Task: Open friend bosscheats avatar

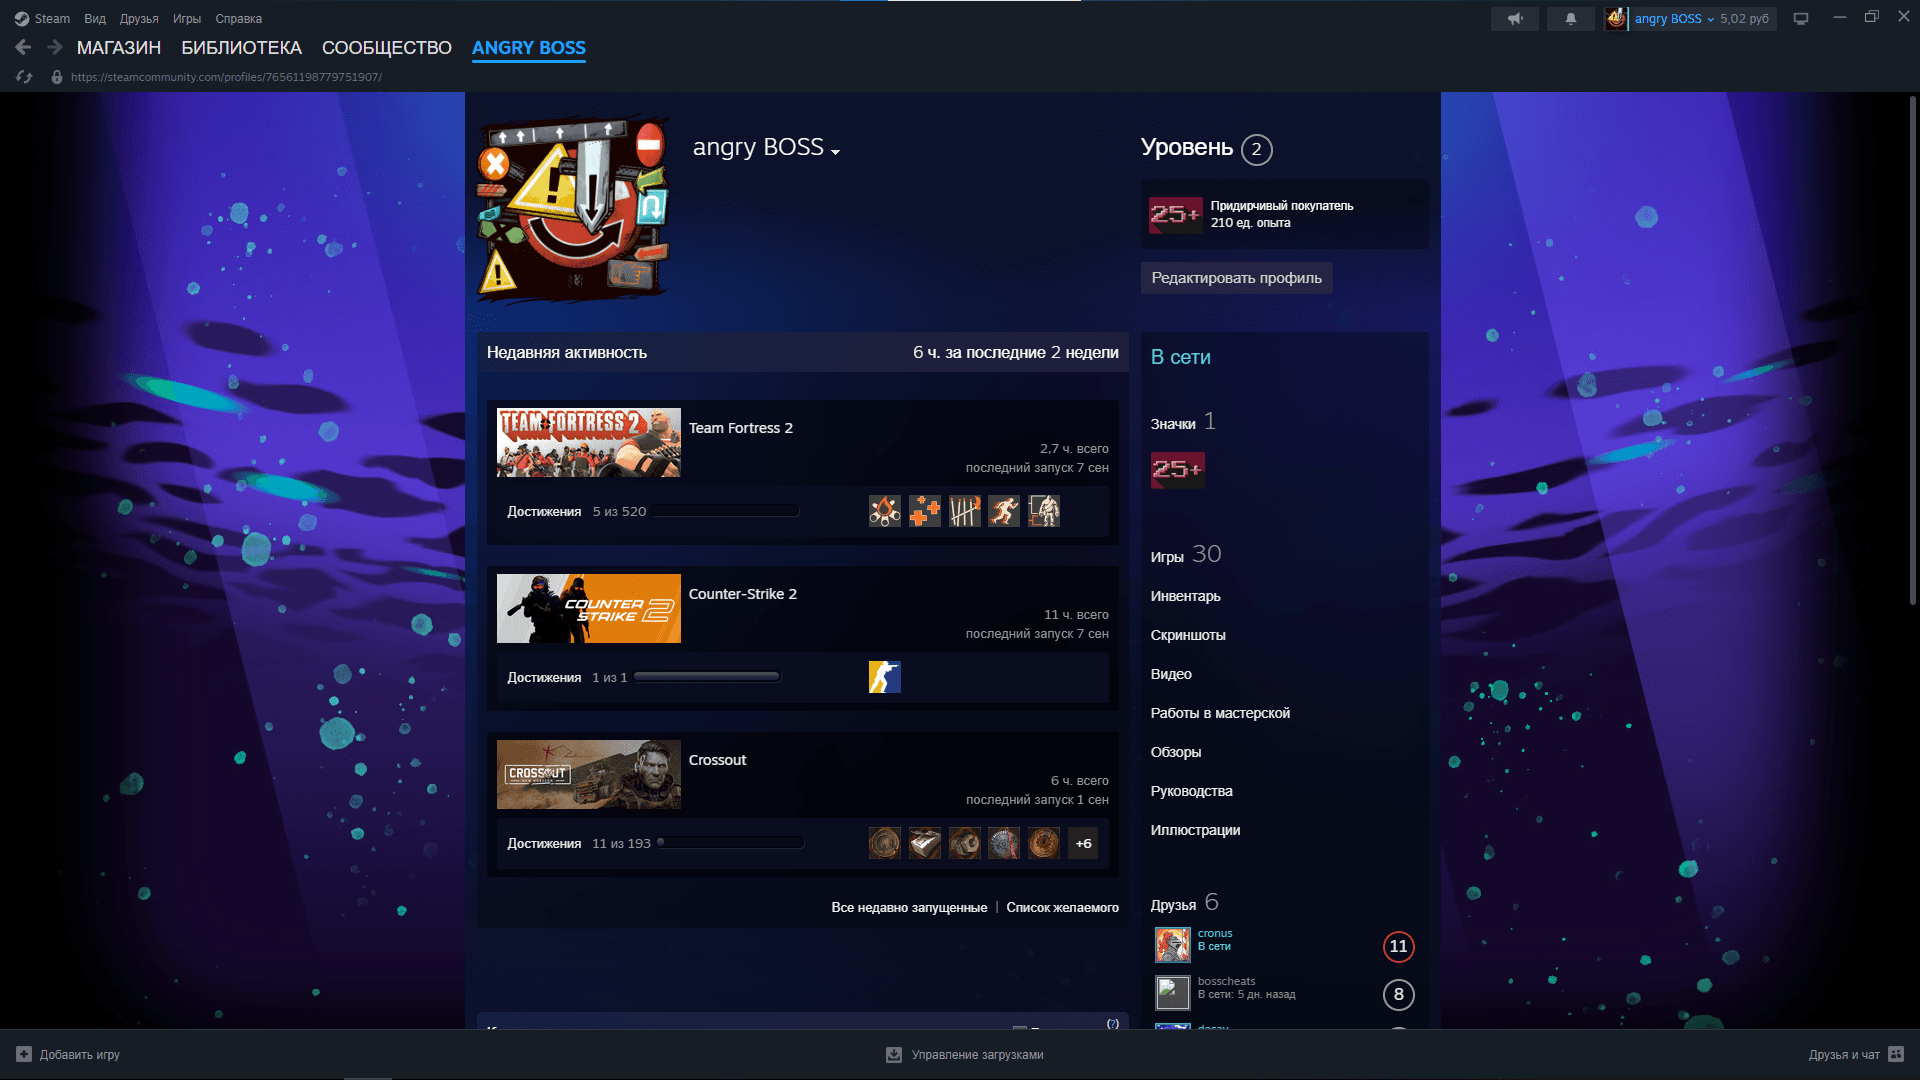Action: [x=1173, y=993]
